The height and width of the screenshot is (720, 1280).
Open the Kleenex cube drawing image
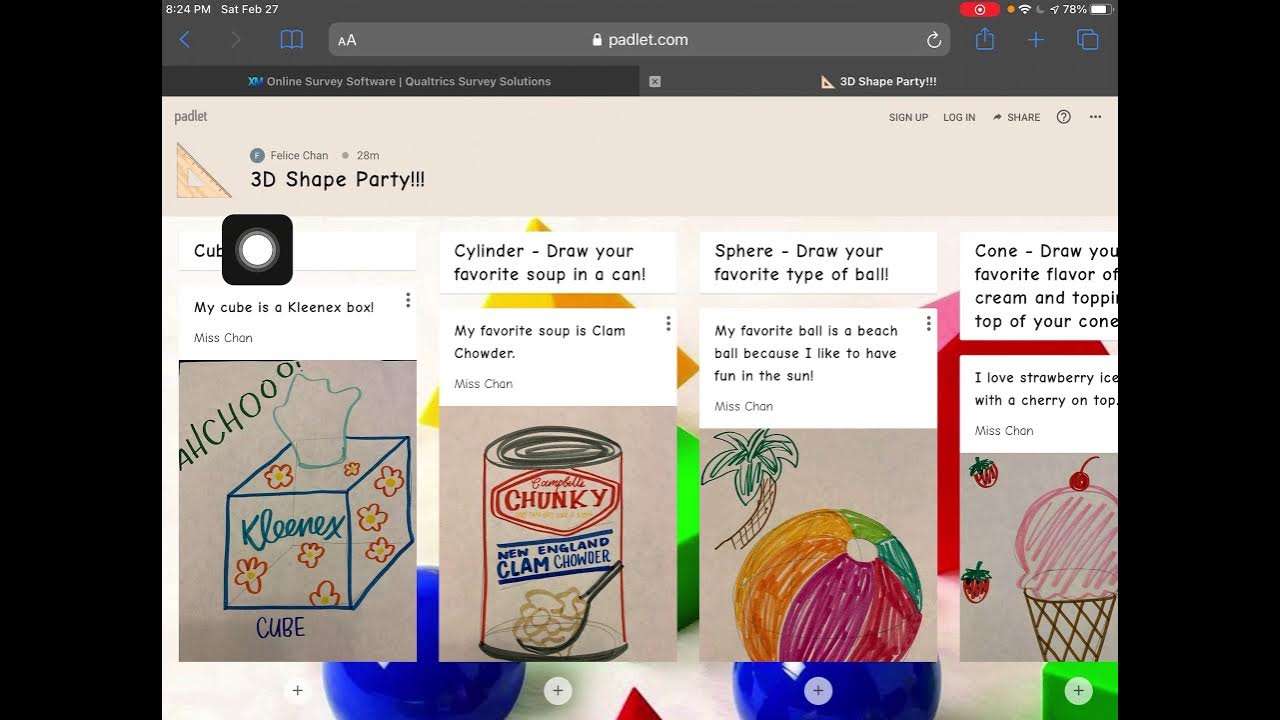297,511
